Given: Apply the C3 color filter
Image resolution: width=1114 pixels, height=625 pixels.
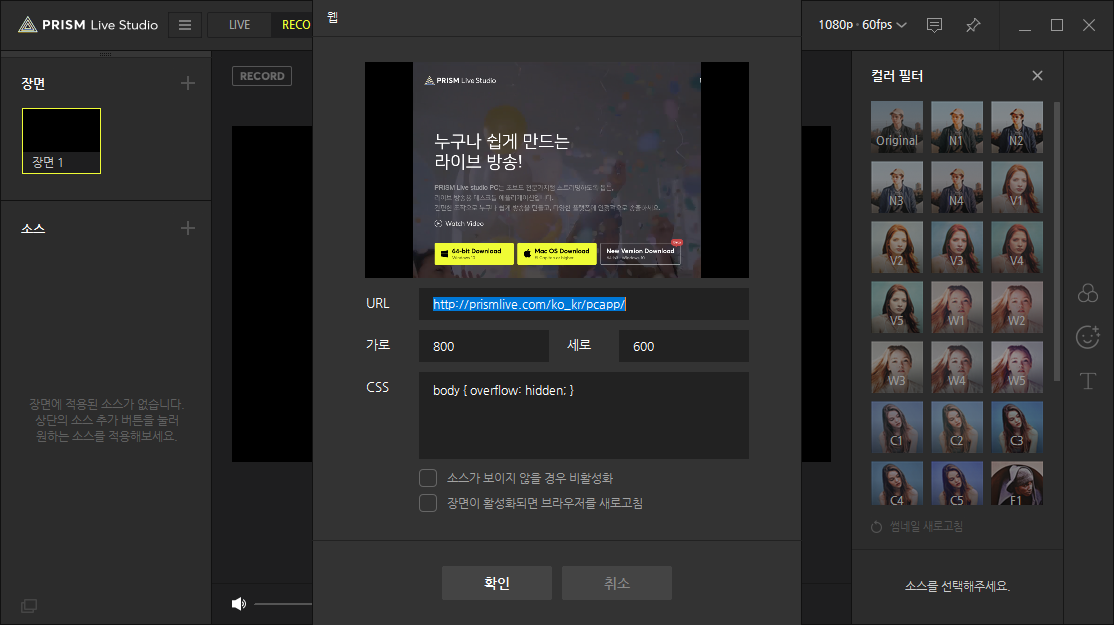Looking at the screenshot, I should tap(1017, 428).
